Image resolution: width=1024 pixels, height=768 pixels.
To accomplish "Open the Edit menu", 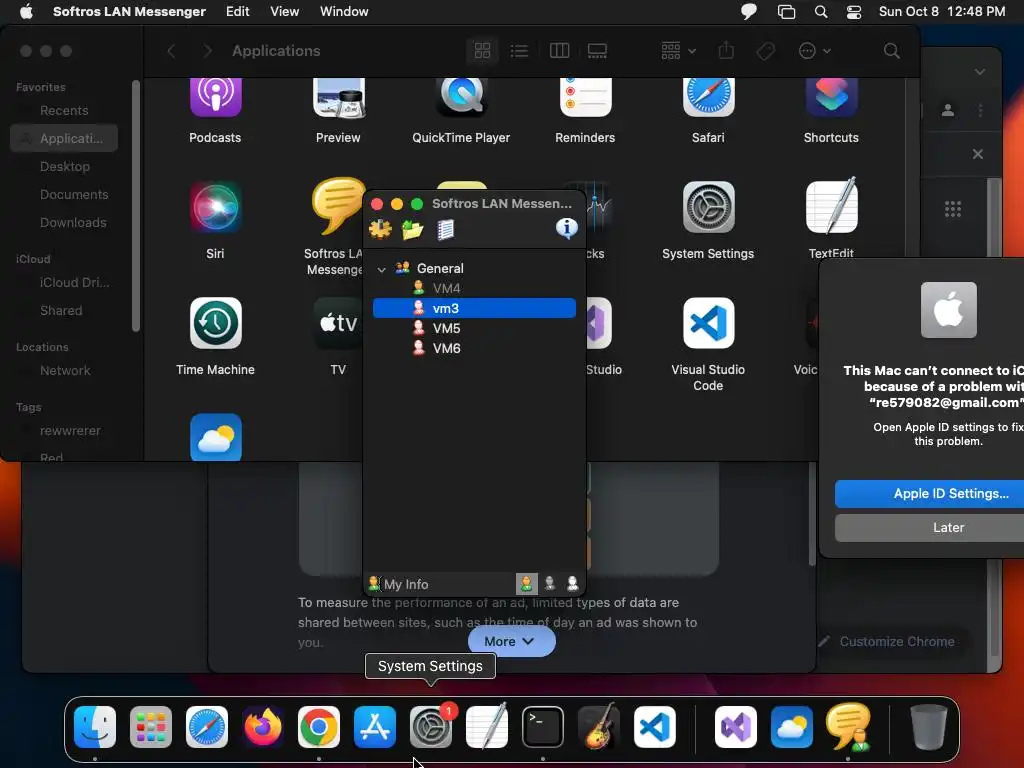I will (237, 11).
